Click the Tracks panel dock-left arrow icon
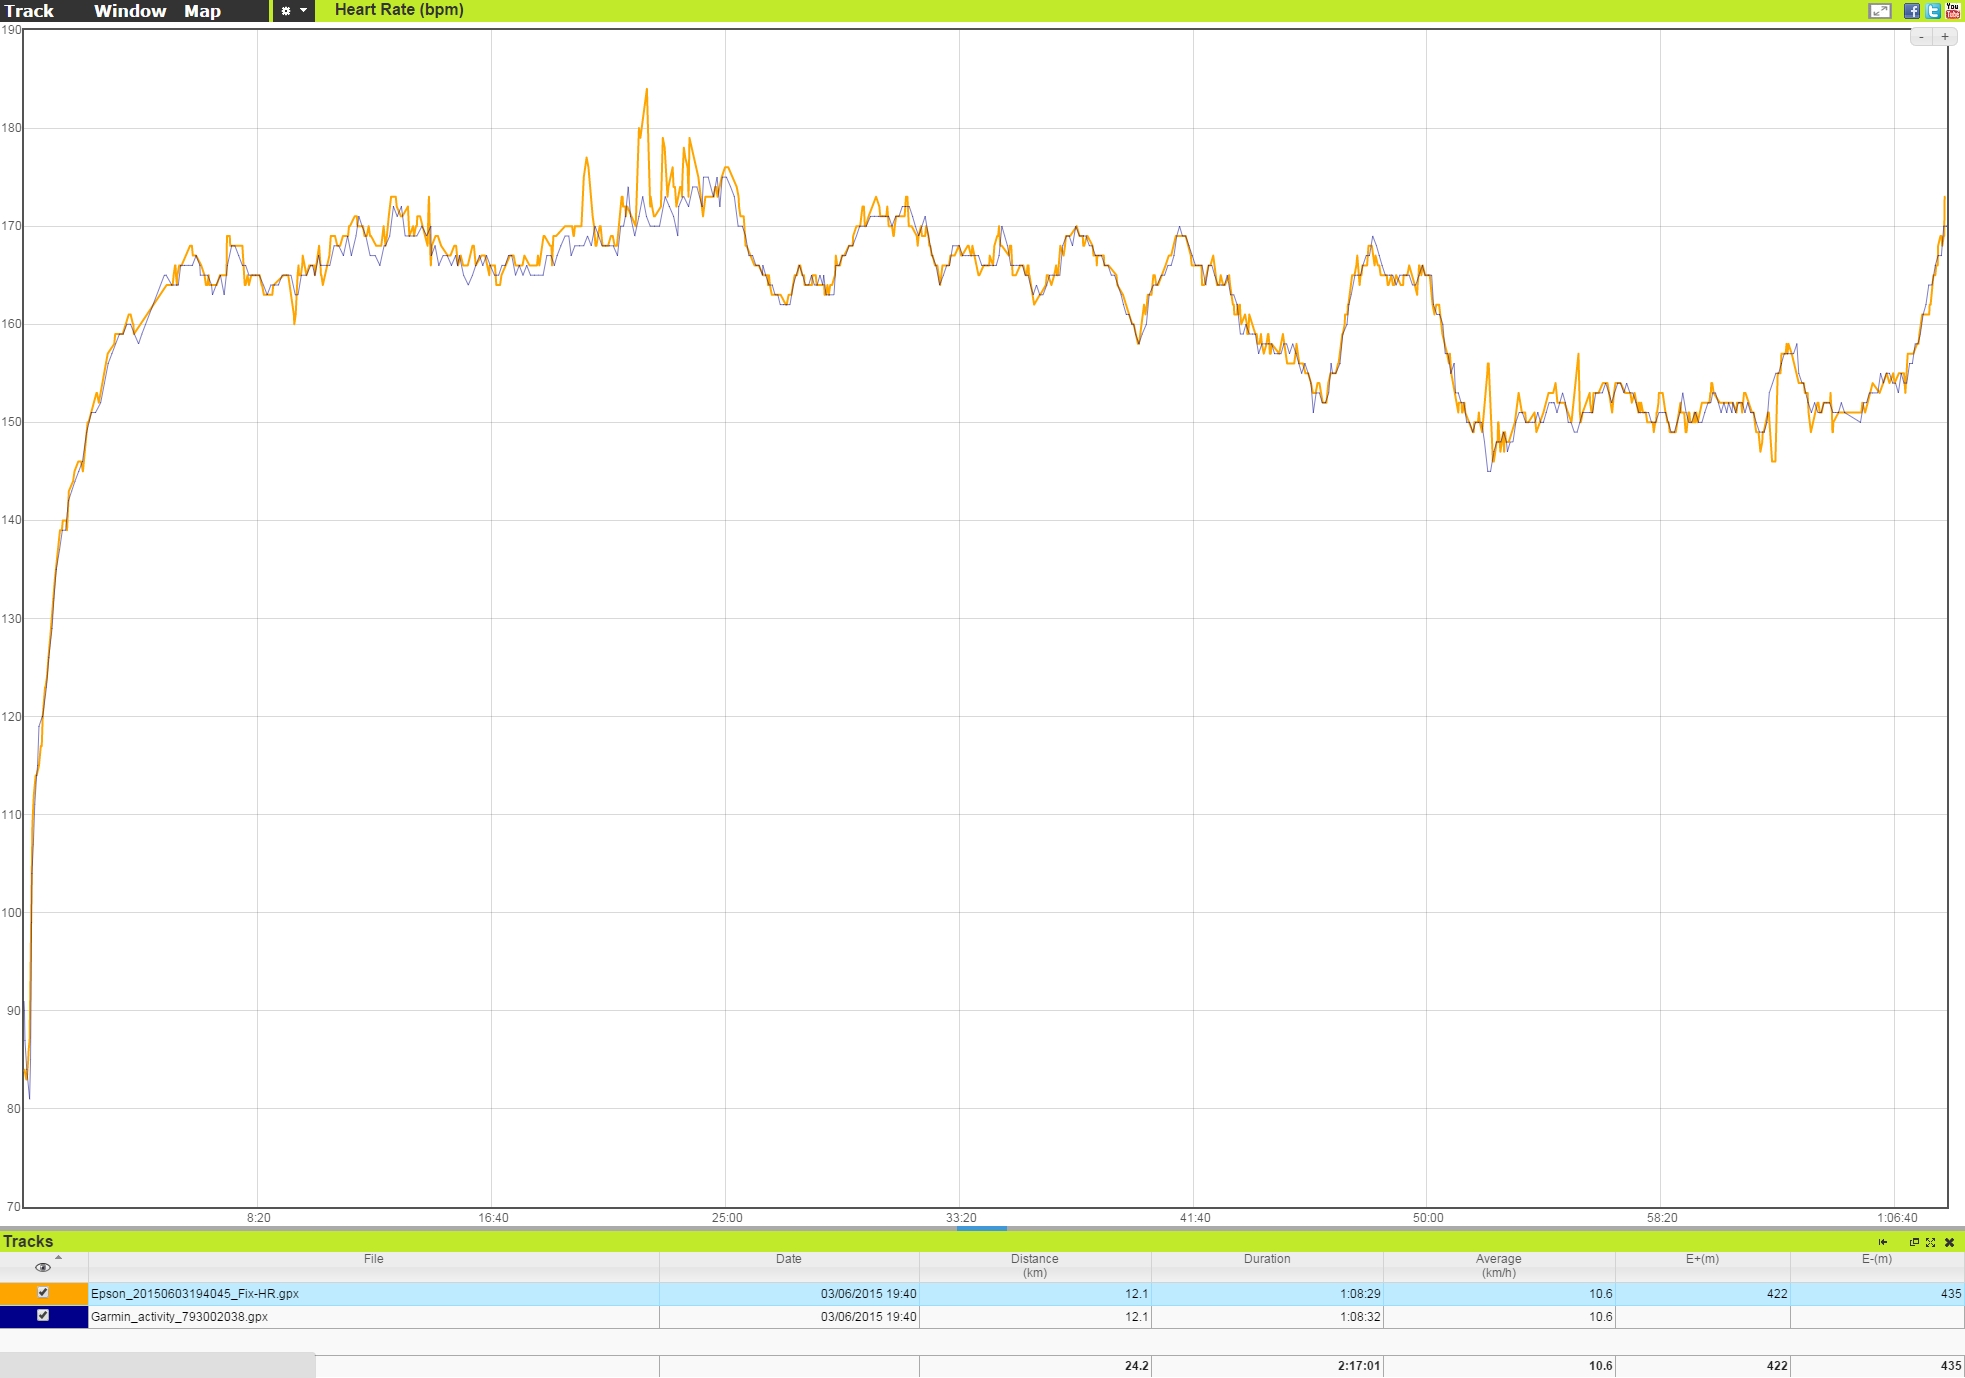 point(1883,1242)
